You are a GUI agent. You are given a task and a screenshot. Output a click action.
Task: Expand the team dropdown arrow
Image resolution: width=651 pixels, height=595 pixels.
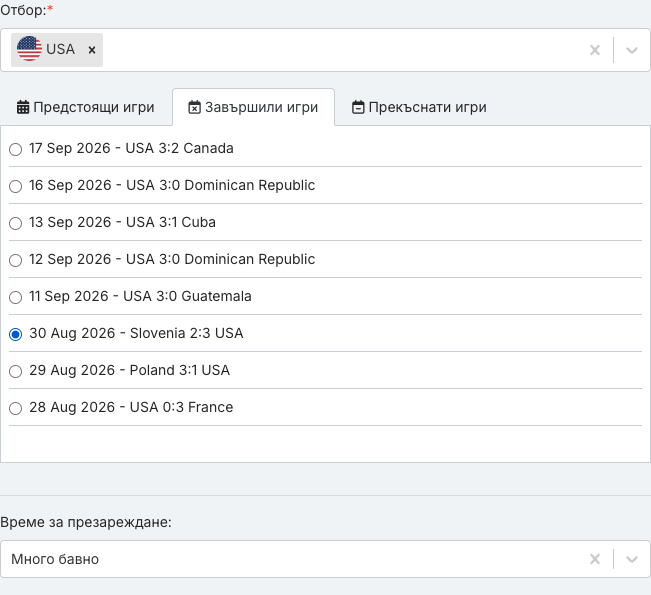pyautogui.click(x=631, y=50)
